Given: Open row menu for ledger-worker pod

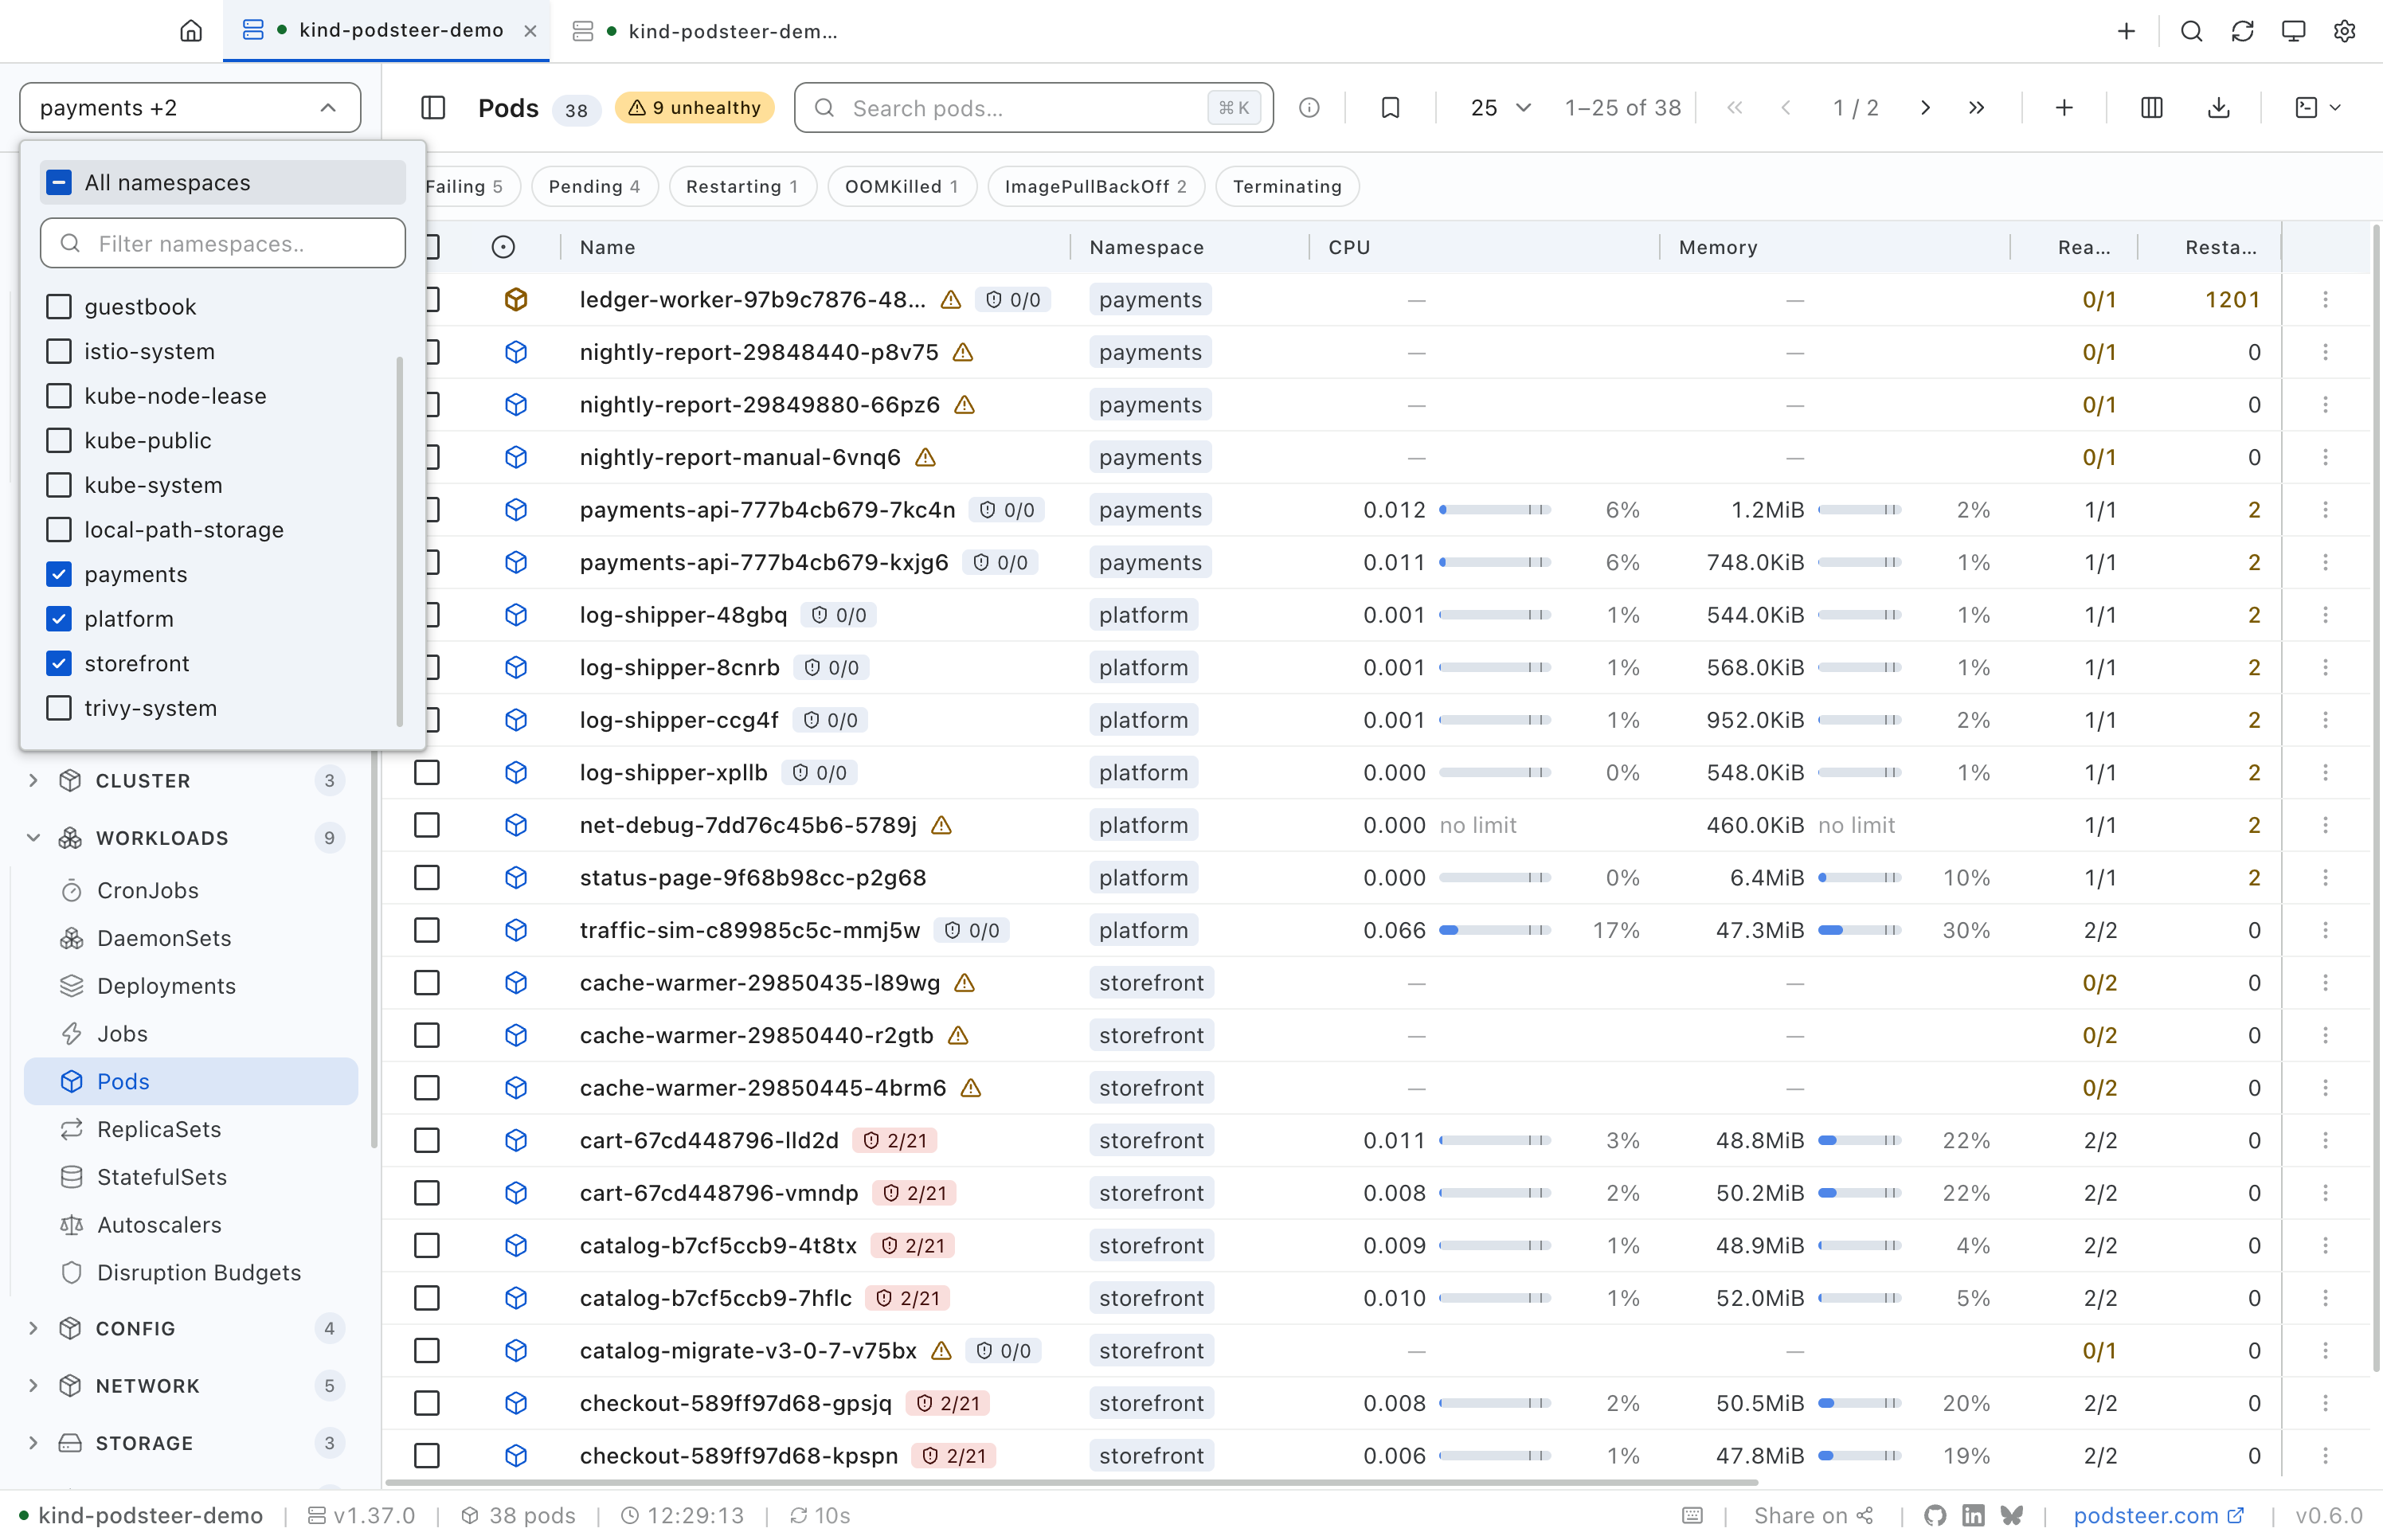Looking at the screenshot, I should 2325,300.
